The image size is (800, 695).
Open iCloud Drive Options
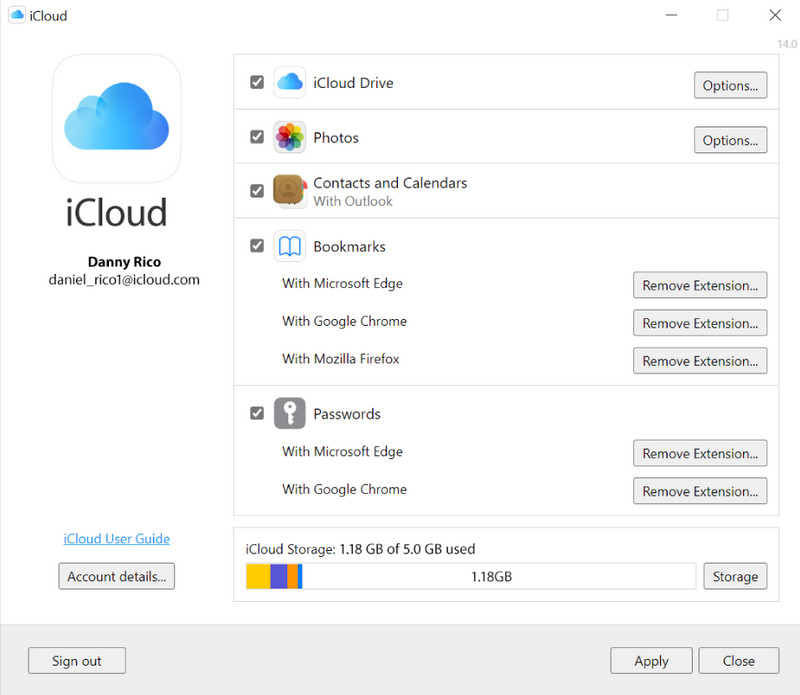click(730, 85)
